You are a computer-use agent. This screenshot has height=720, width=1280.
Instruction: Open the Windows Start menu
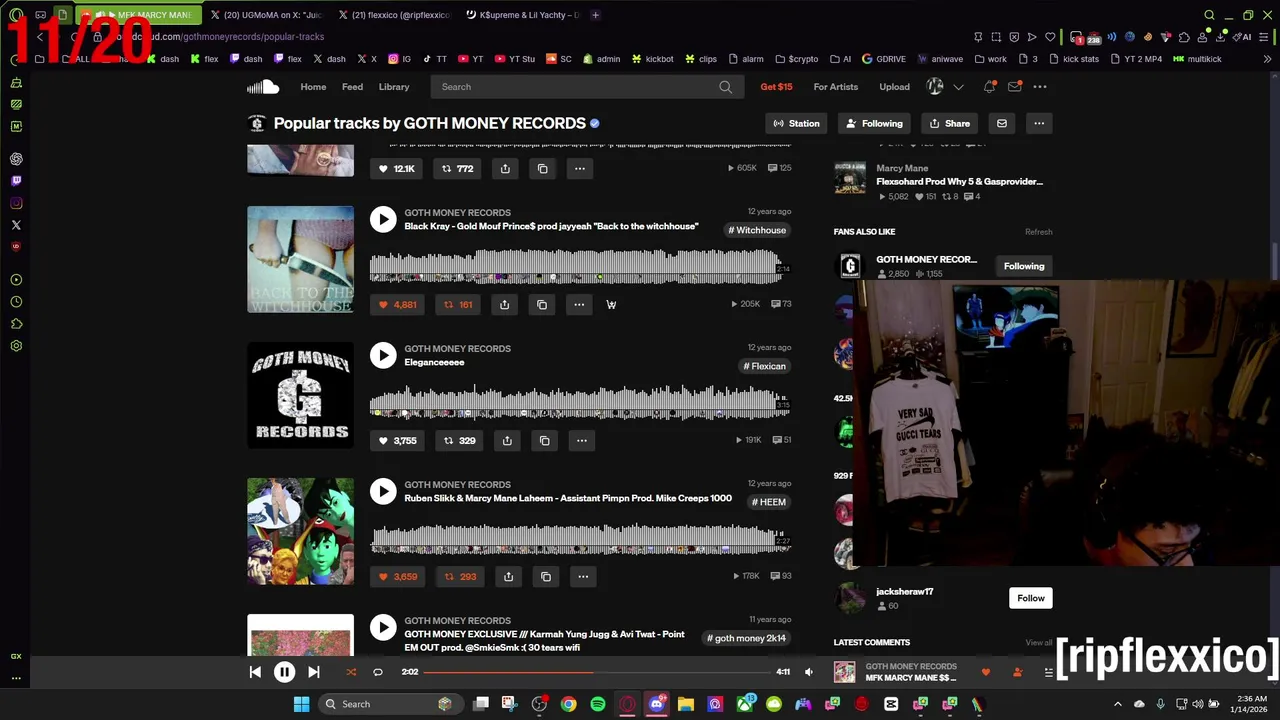301,704
